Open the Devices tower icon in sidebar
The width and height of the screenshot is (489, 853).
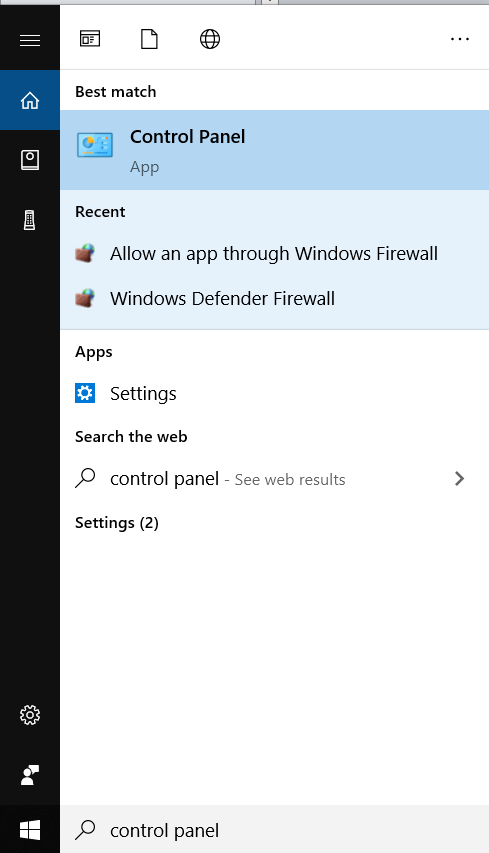[30, 220]
